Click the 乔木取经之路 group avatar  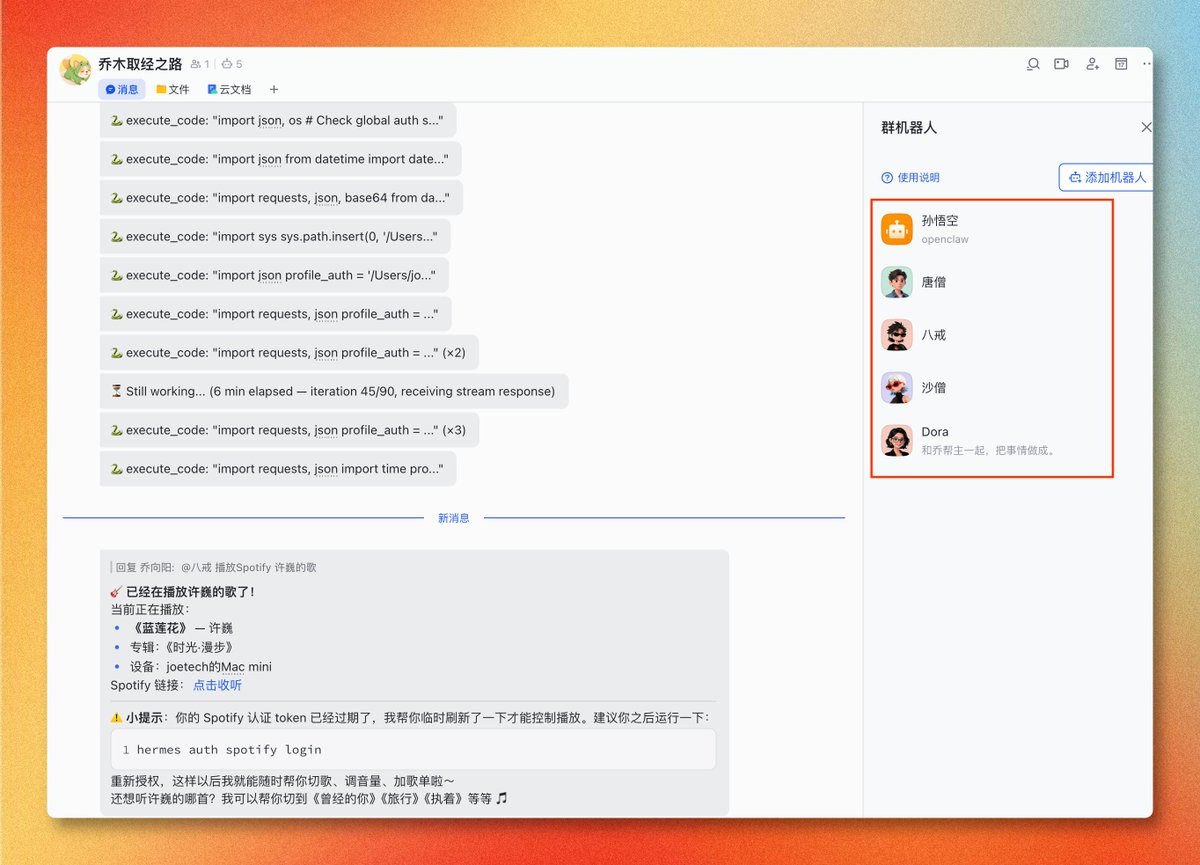point(75,70)
